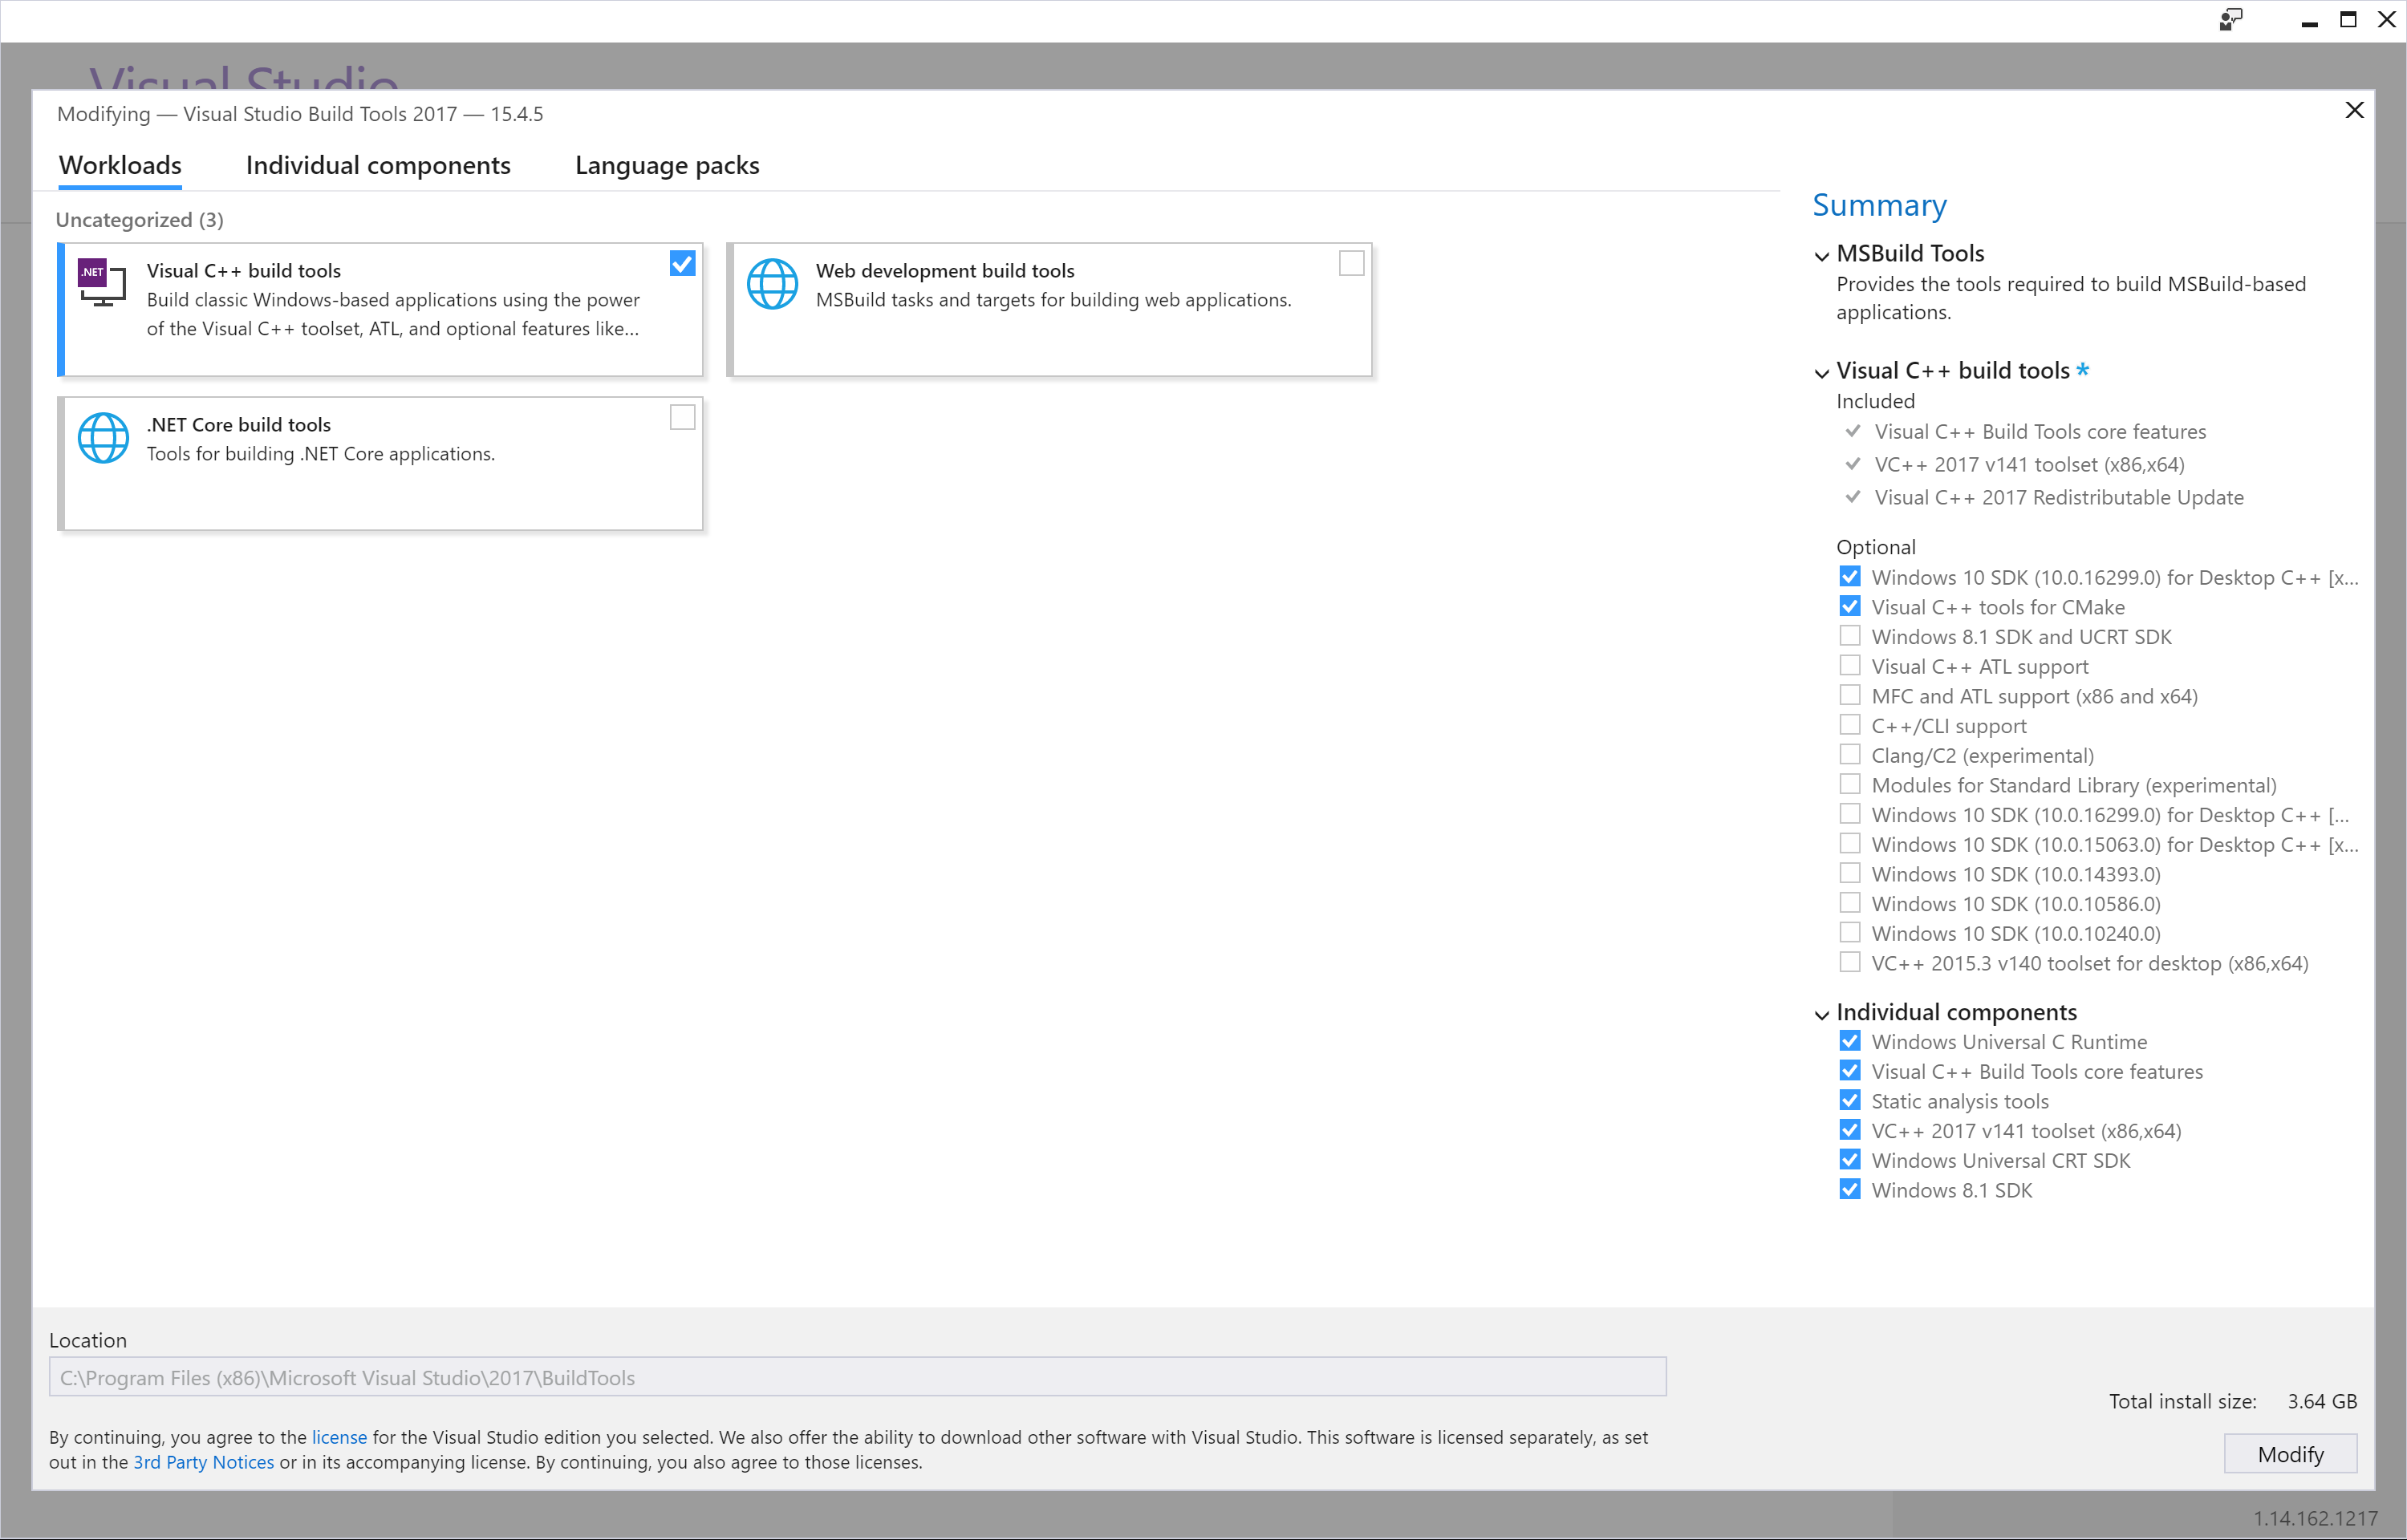
Task: Enable Clang/C2 (experimental) option
Action: (x=1849, y=755)
